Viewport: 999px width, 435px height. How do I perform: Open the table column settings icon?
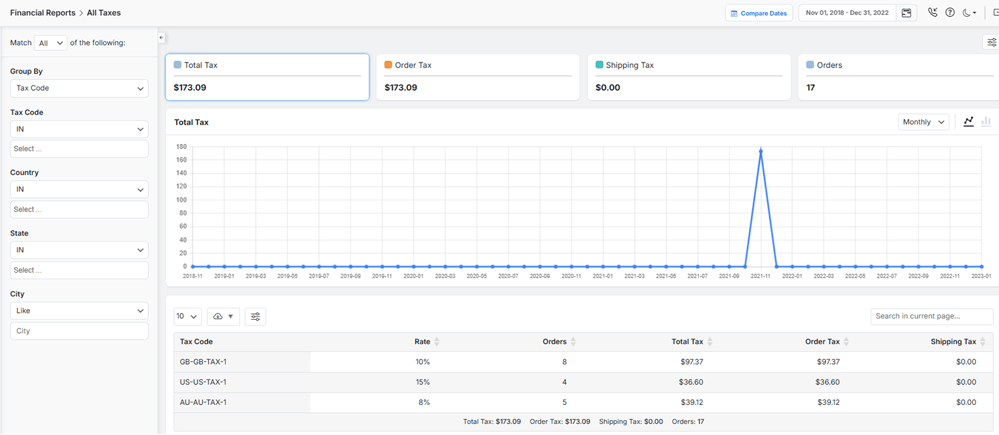point(255,316)
